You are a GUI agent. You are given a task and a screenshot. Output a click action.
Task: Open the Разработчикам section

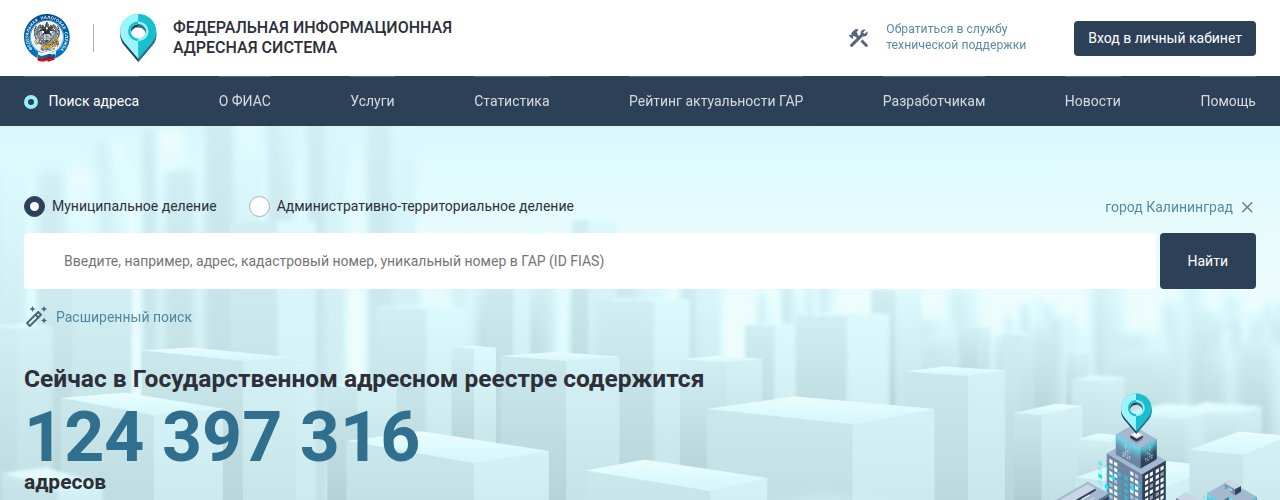click(934, 101)
